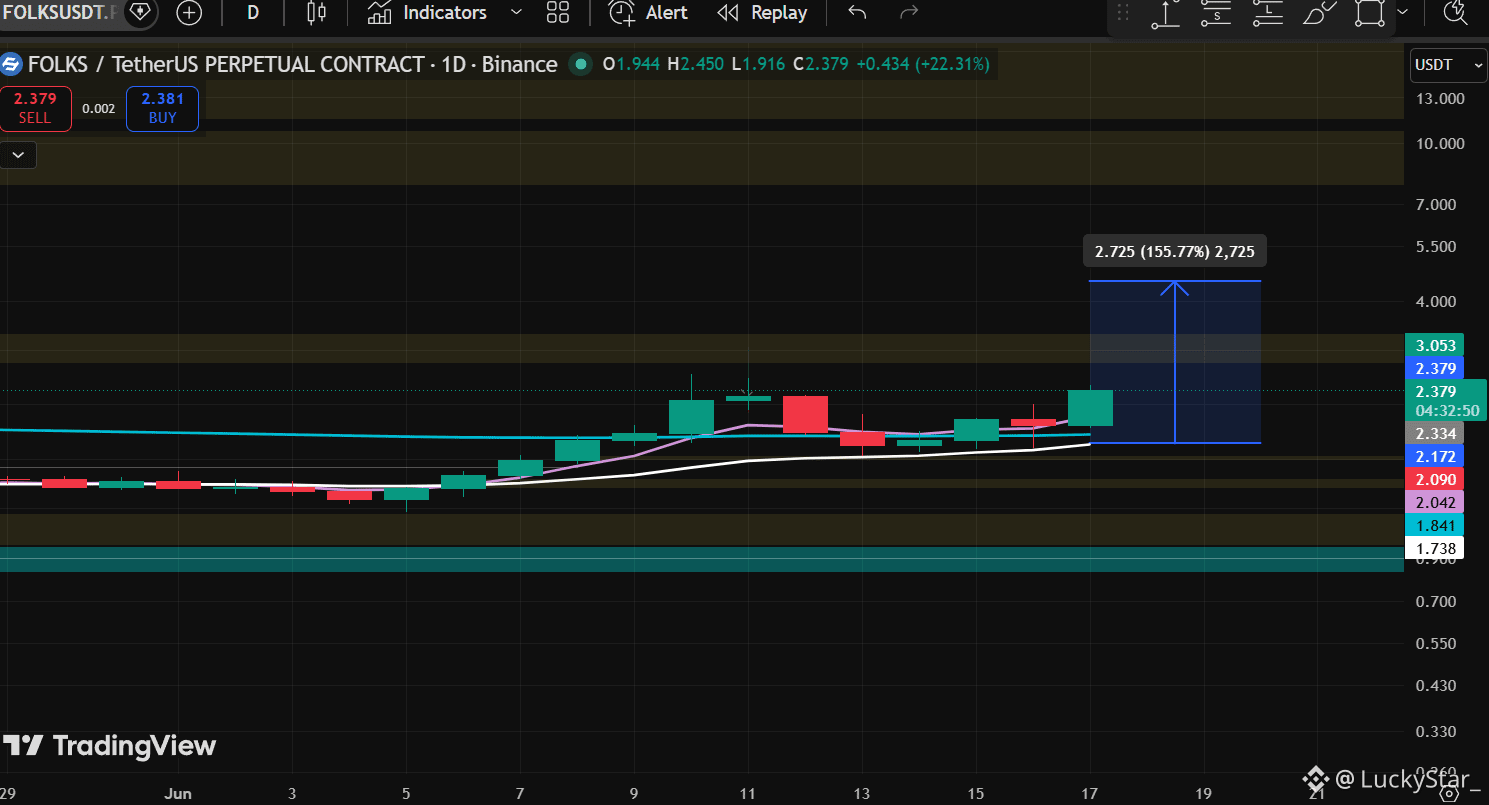The width and height of the screenshot is (1489, 805).
Task: Collapse the indicator legend arrow
Action: tap(20, 155)
